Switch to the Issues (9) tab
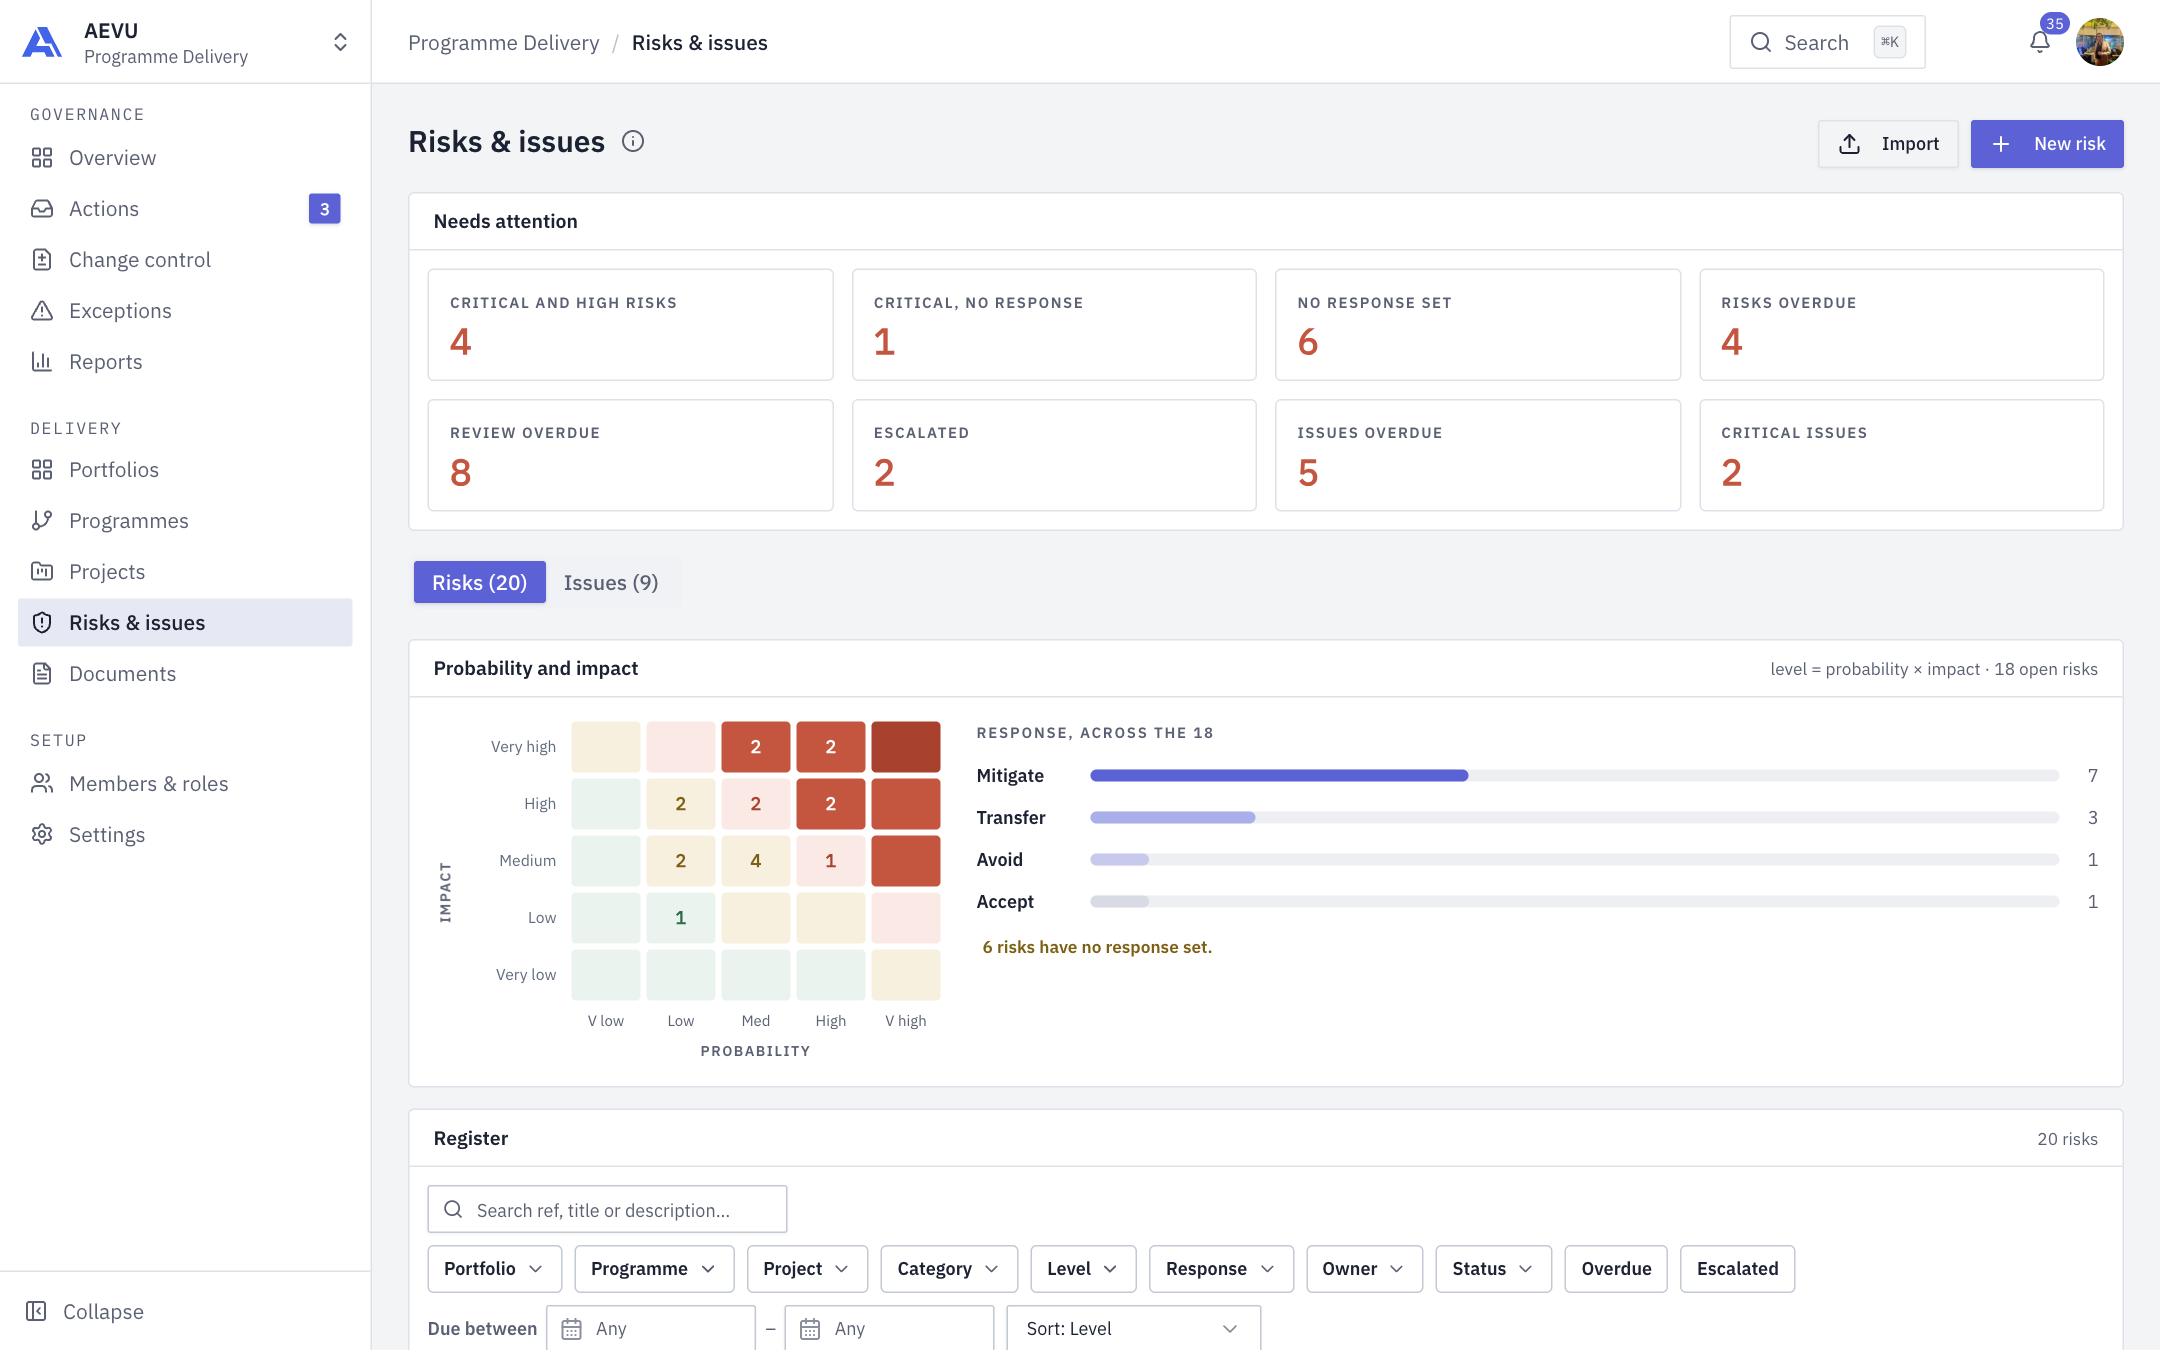The height and width of the screenshot is (1350, 2160). click(x=611, y=582)
